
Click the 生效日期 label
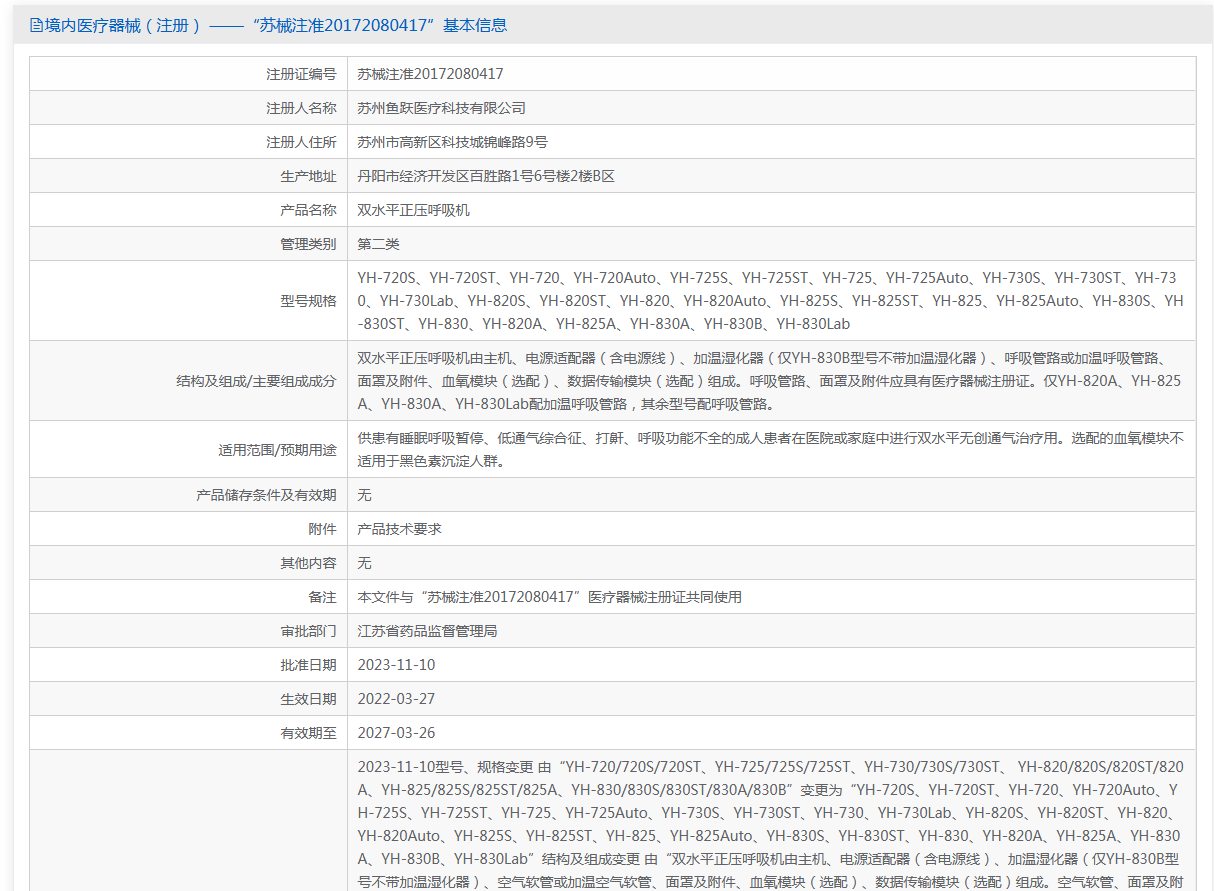click(x=308, y=699)
